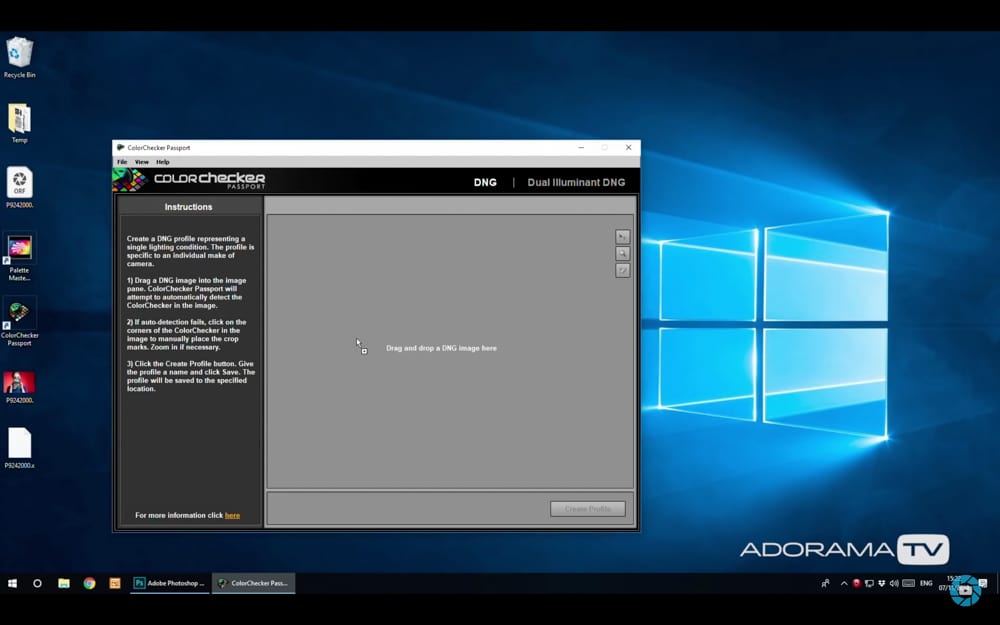Click the Create Profile button
Screen dimensions: 1000x625
pos(588,509)
